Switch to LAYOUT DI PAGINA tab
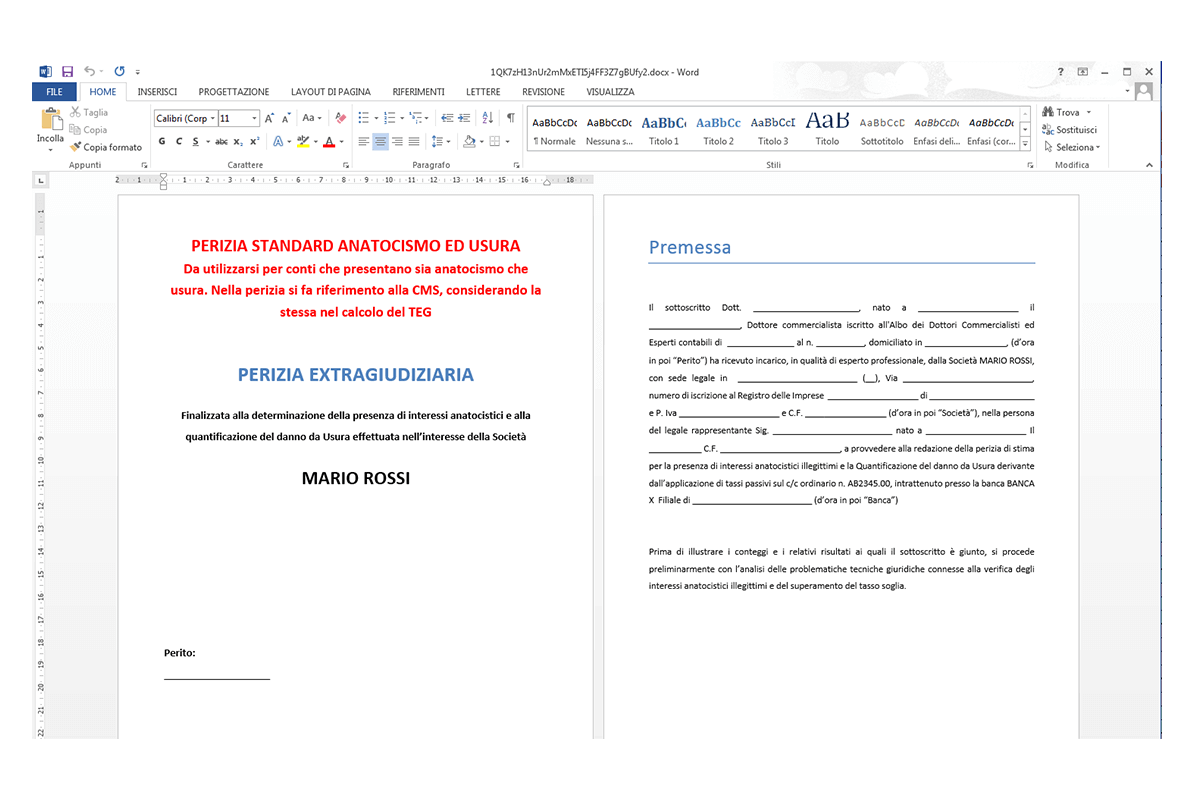 tap(330, 92)
